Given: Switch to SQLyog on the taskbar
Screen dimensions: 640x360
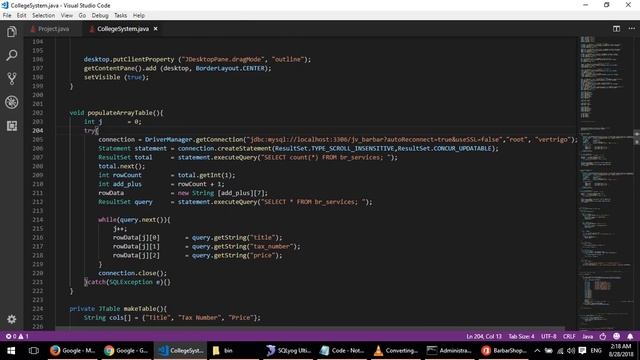Looking at the screenshot, I should 289,351.
